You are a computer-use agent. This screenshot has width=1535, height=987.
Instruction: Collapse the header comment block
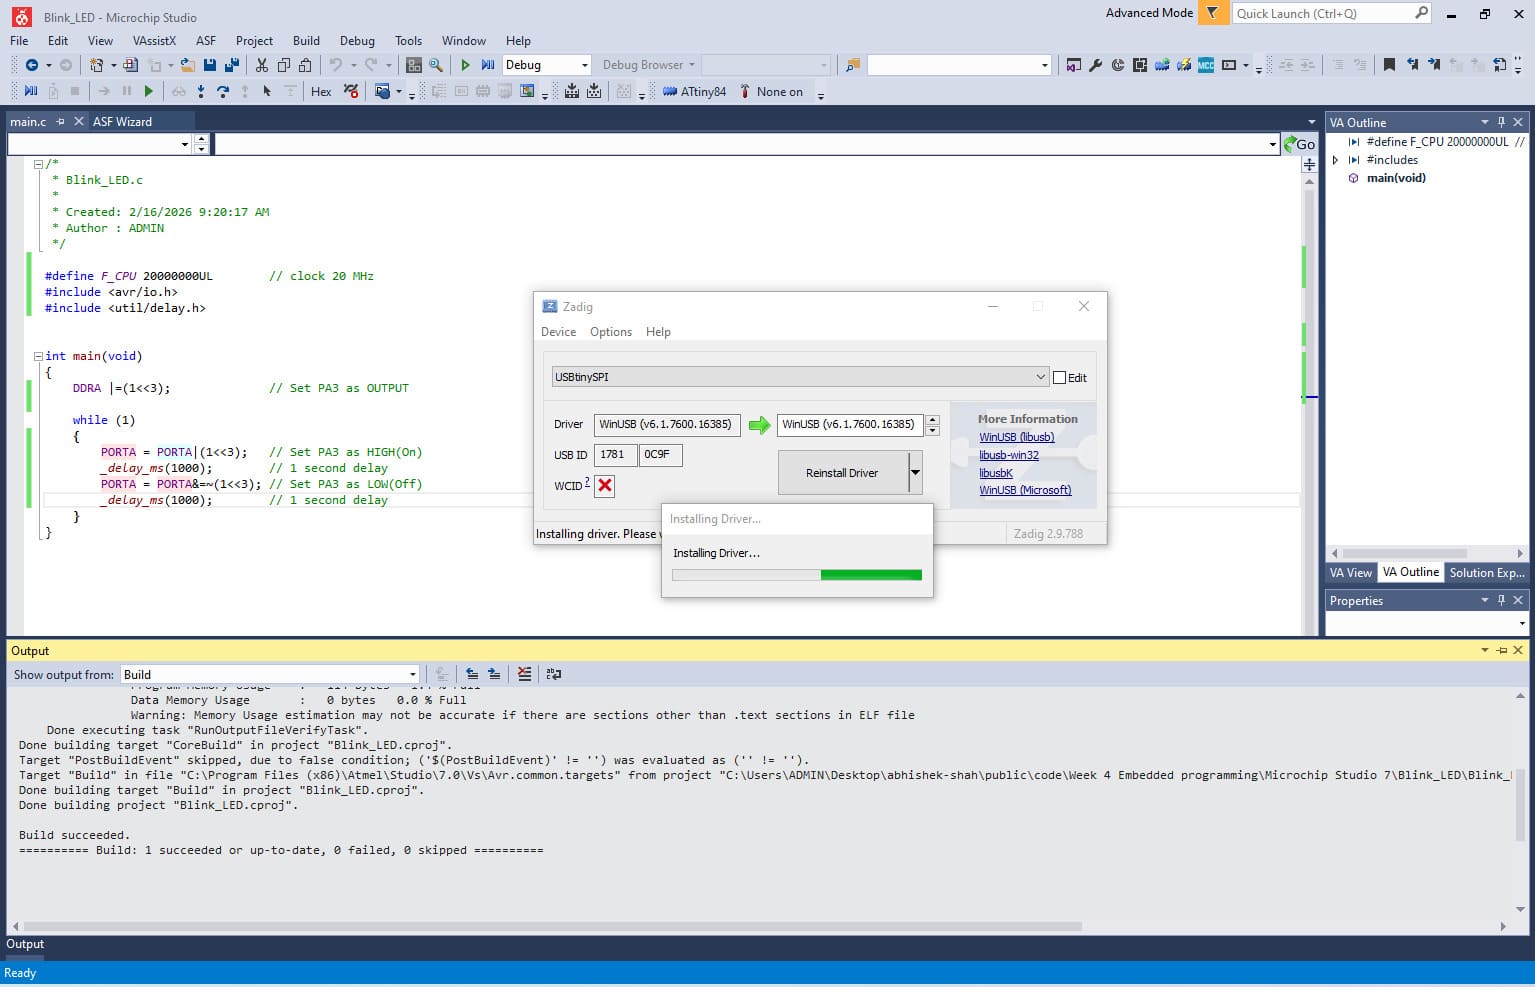click(38, 164)
